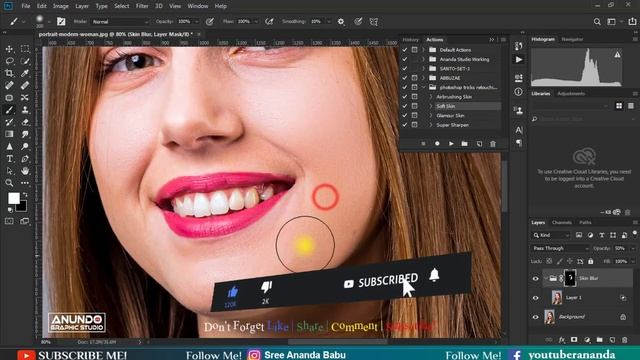
Task: Switch to the Paths tab
Action: pyautogui.click(x=585, y=222)
